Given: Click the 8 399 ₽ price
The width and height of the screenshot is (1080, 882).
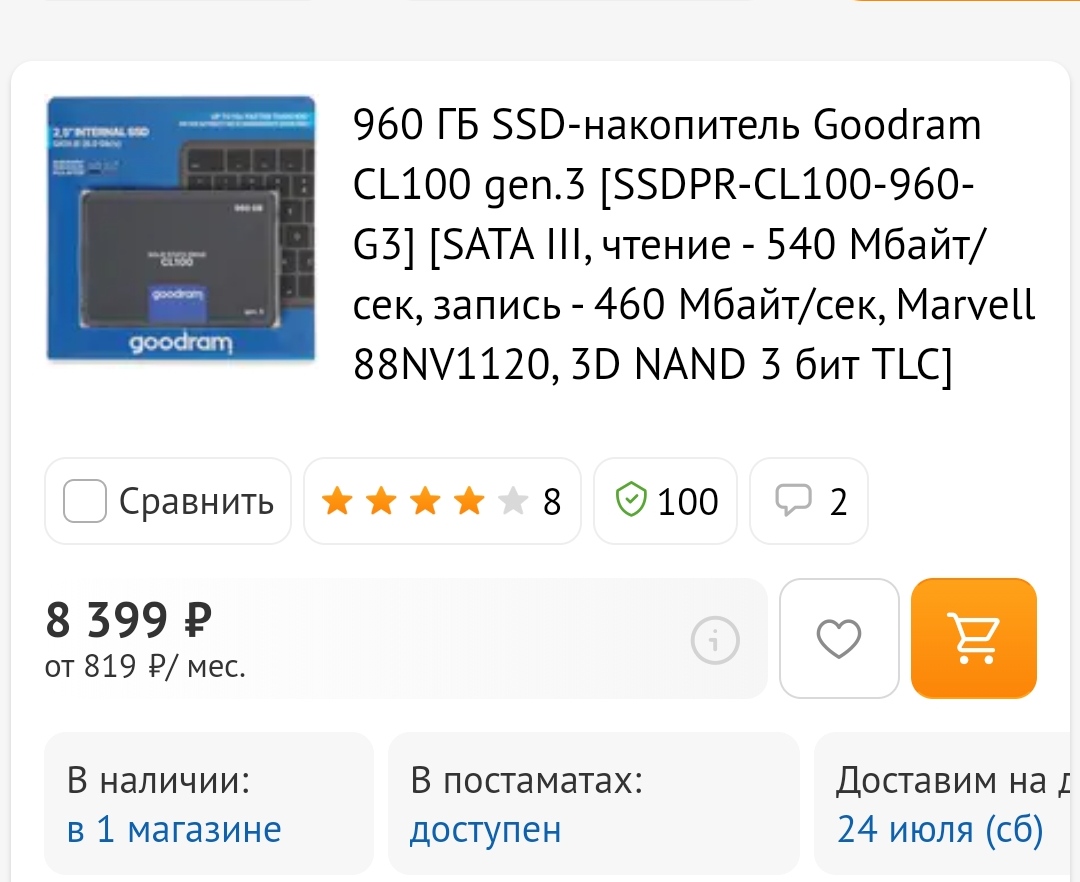Looking at the screenshot, I should (129, 621).
